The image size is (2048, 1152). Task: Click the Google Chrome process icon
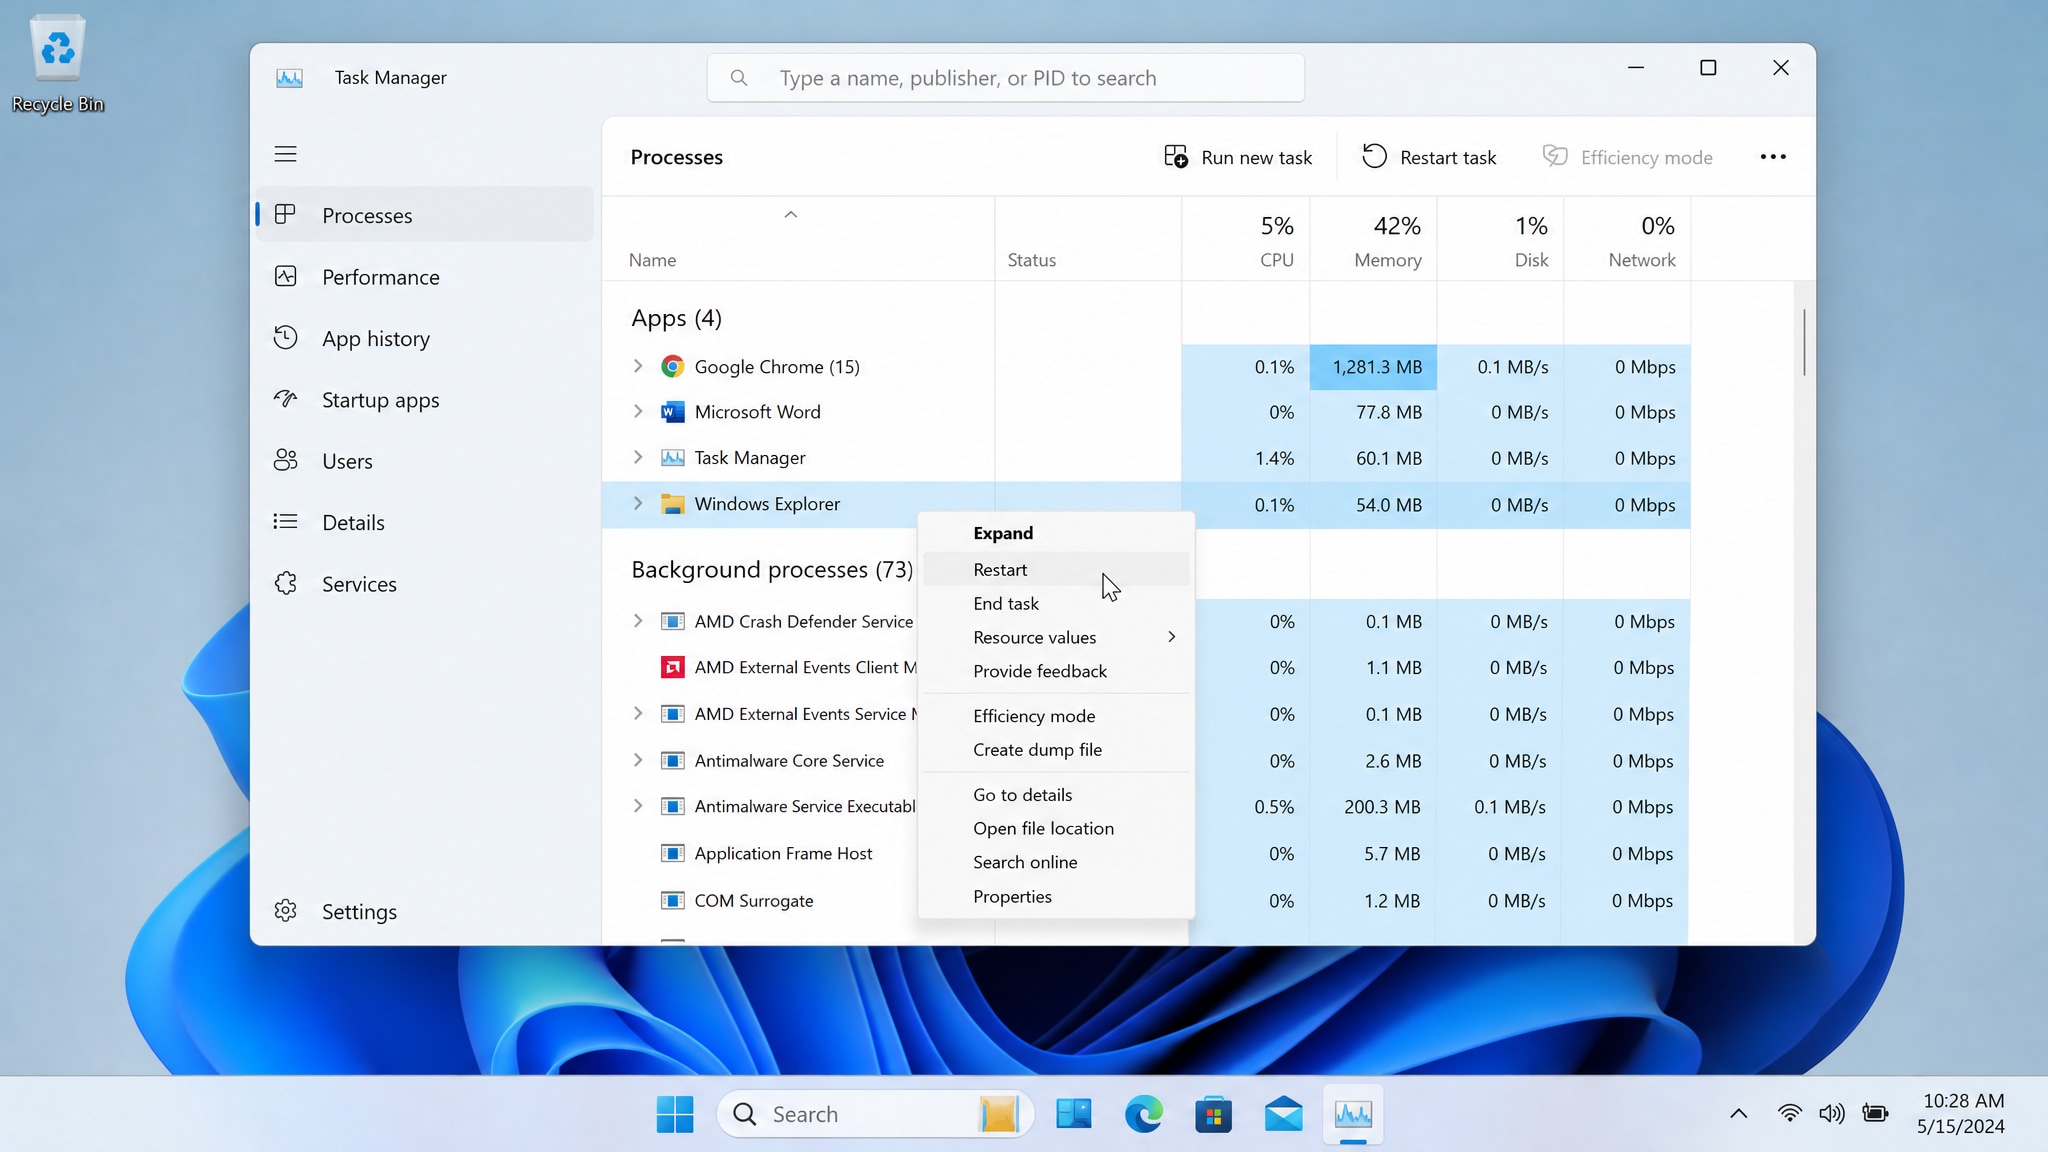click(673, 366)
